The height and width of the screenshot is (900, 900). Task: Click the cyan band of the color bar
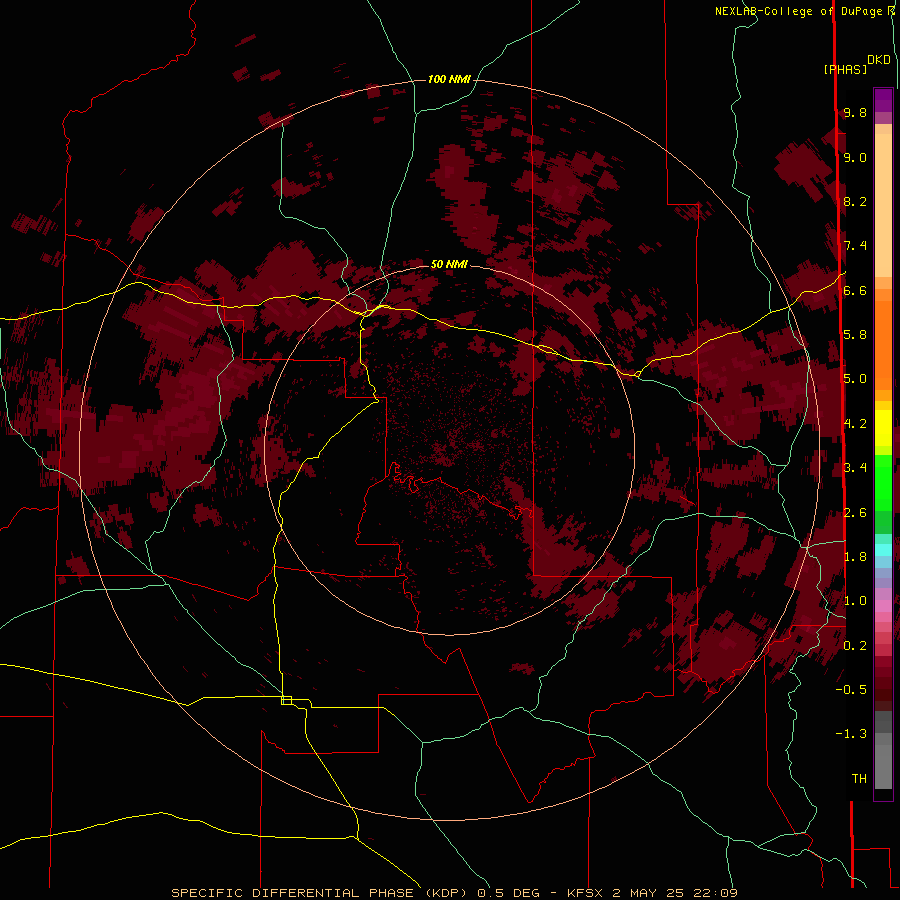click(883, 549)
